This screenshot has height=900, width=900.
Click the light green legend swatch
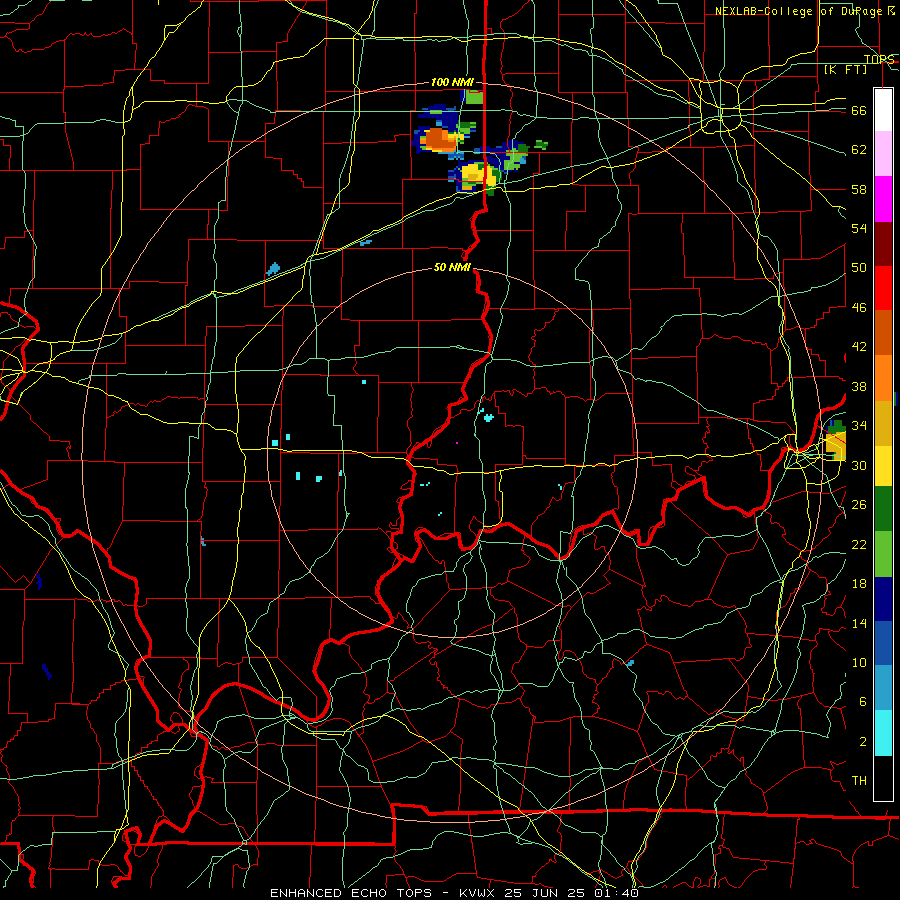point(883,554)
